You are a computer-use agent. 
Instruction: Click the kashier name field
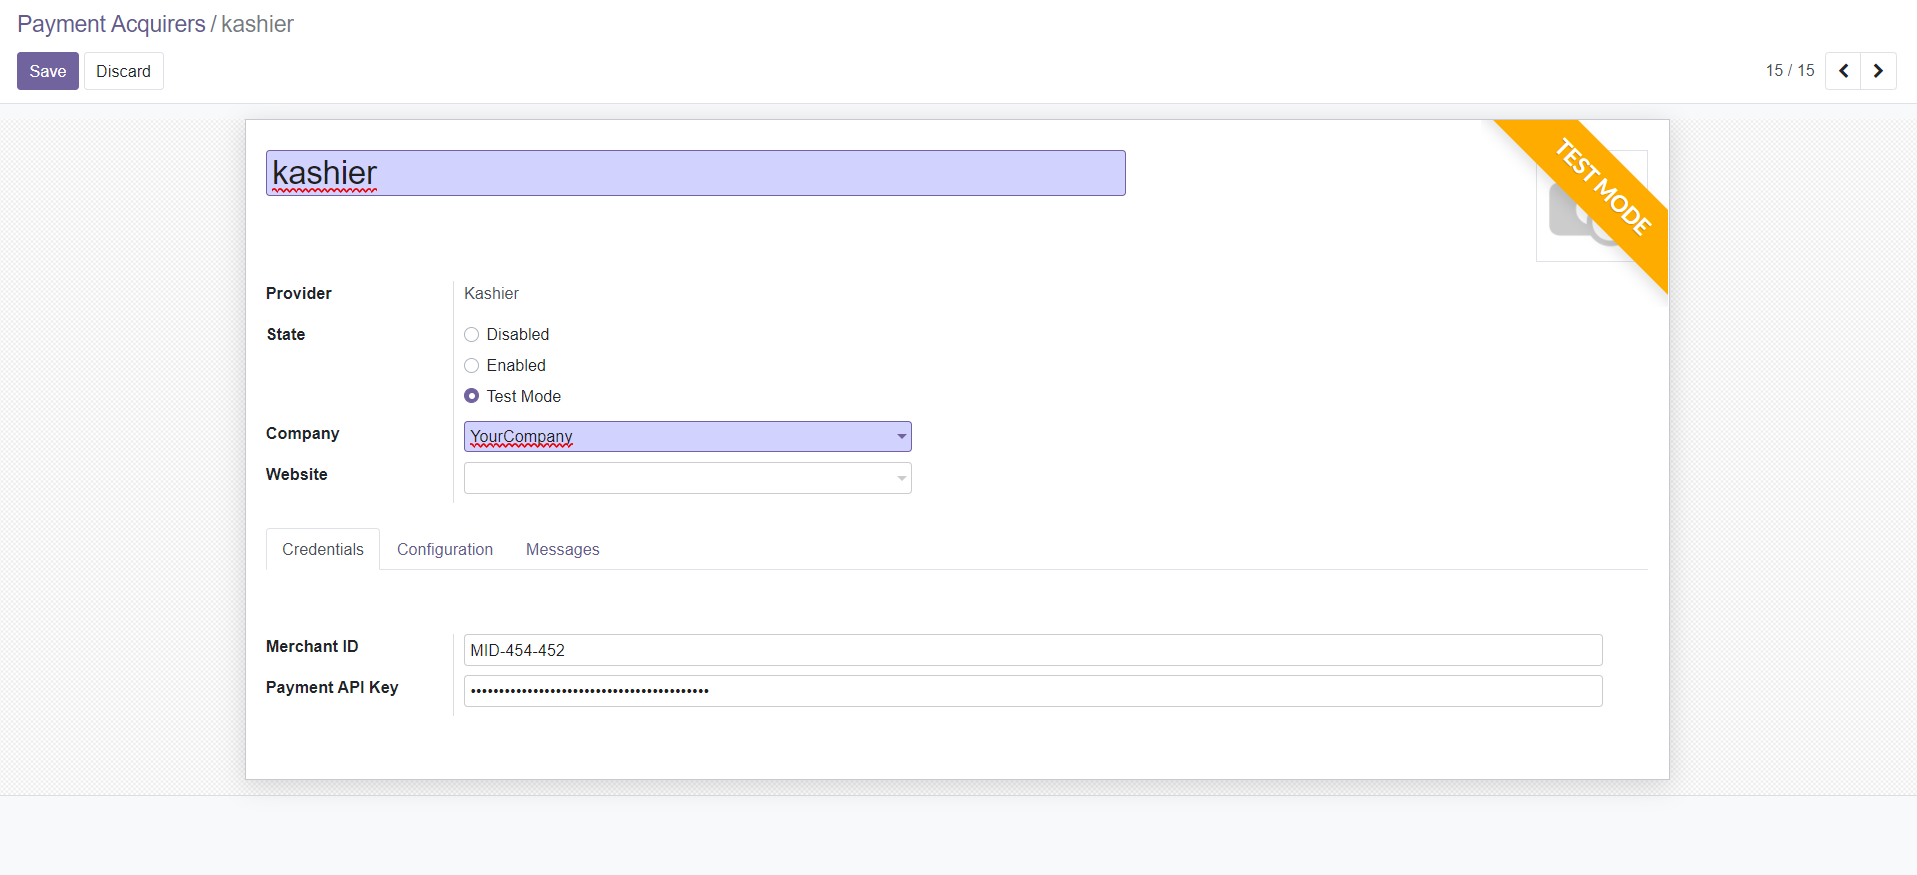click(x=696, y=173)
